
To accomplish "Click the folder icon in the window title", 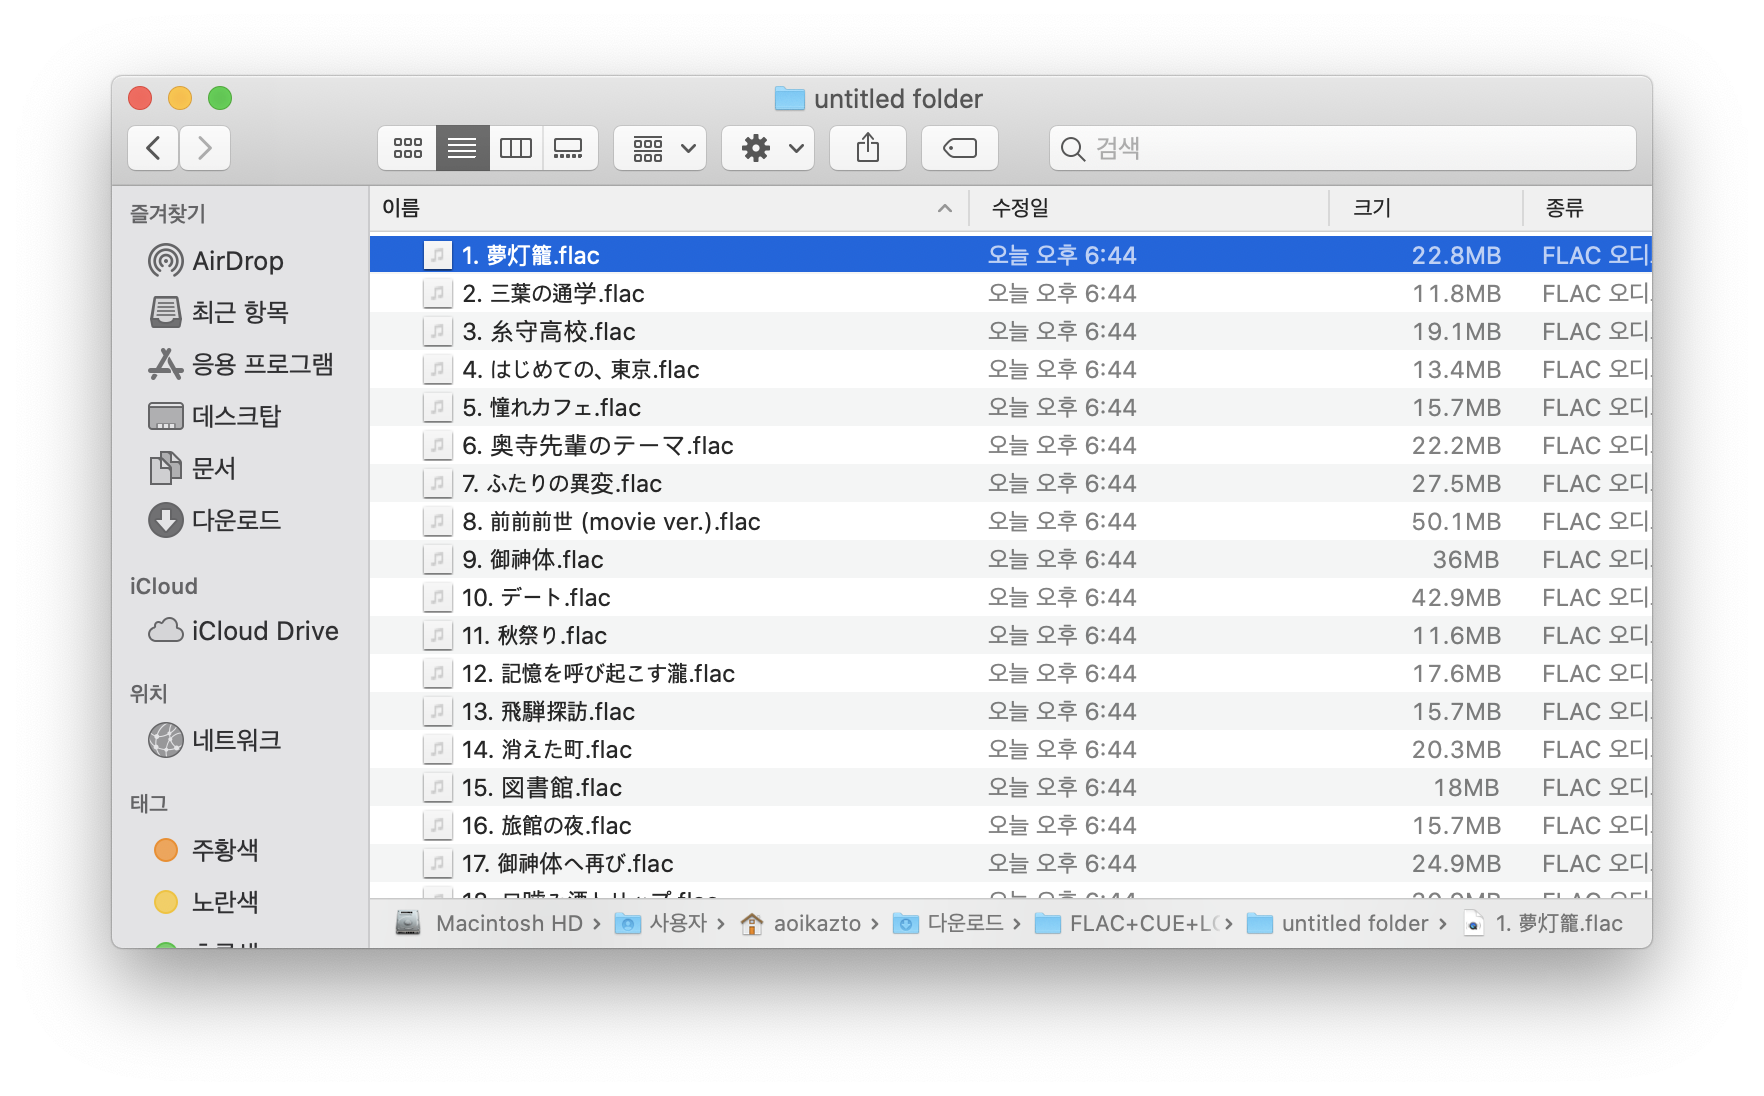I will [789, 98].
